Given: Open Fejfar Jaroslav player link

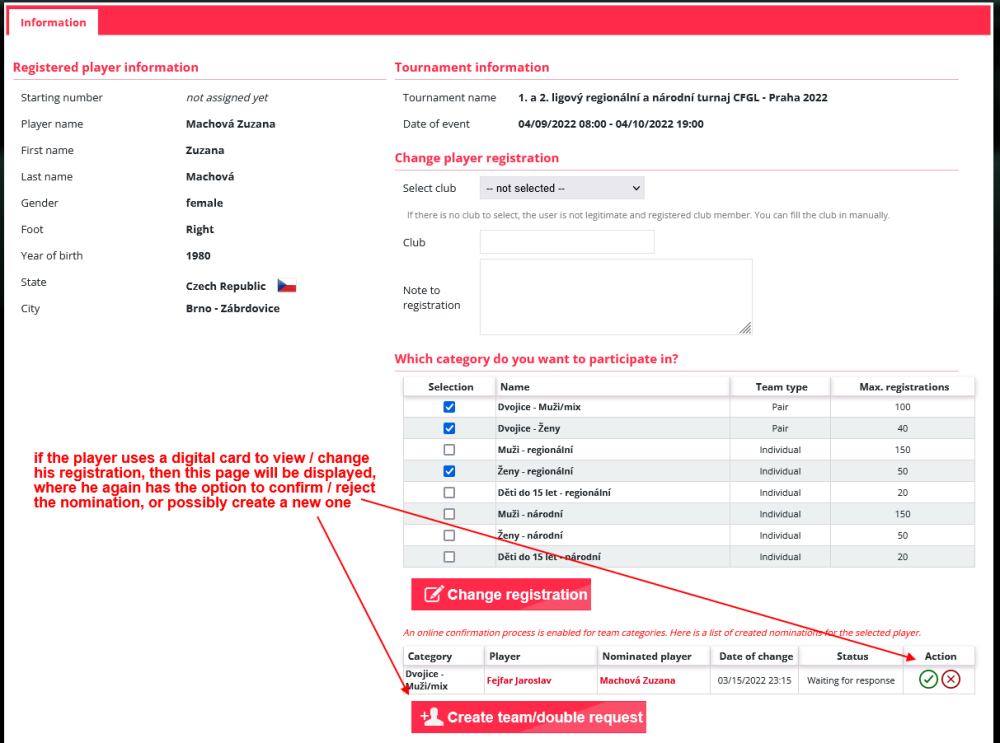Looking at the screenshot, I should pos(518,680).
